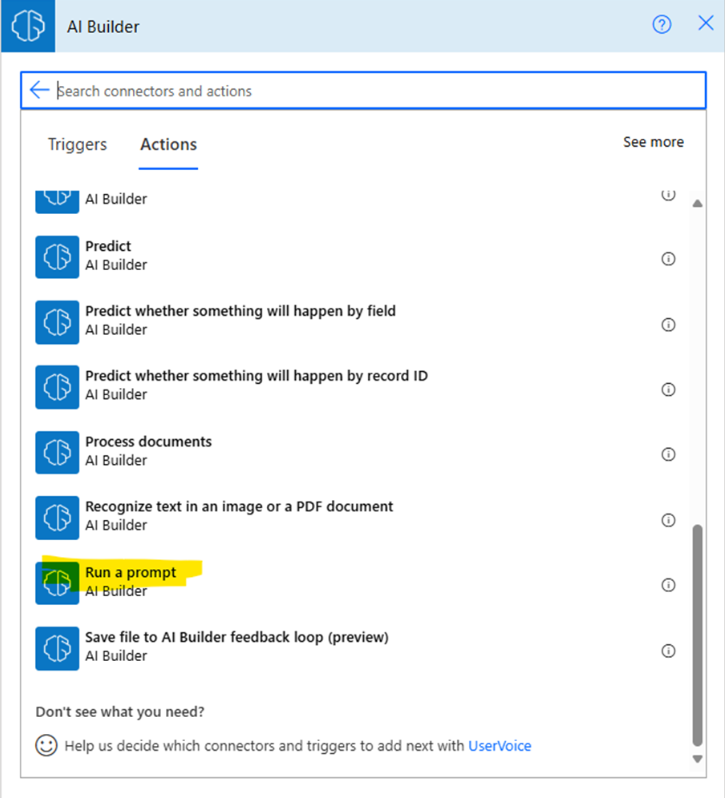The height and width of the screenshot is (801, 725).
Task: Click info icon for Run a prompt
Action: 668,585
